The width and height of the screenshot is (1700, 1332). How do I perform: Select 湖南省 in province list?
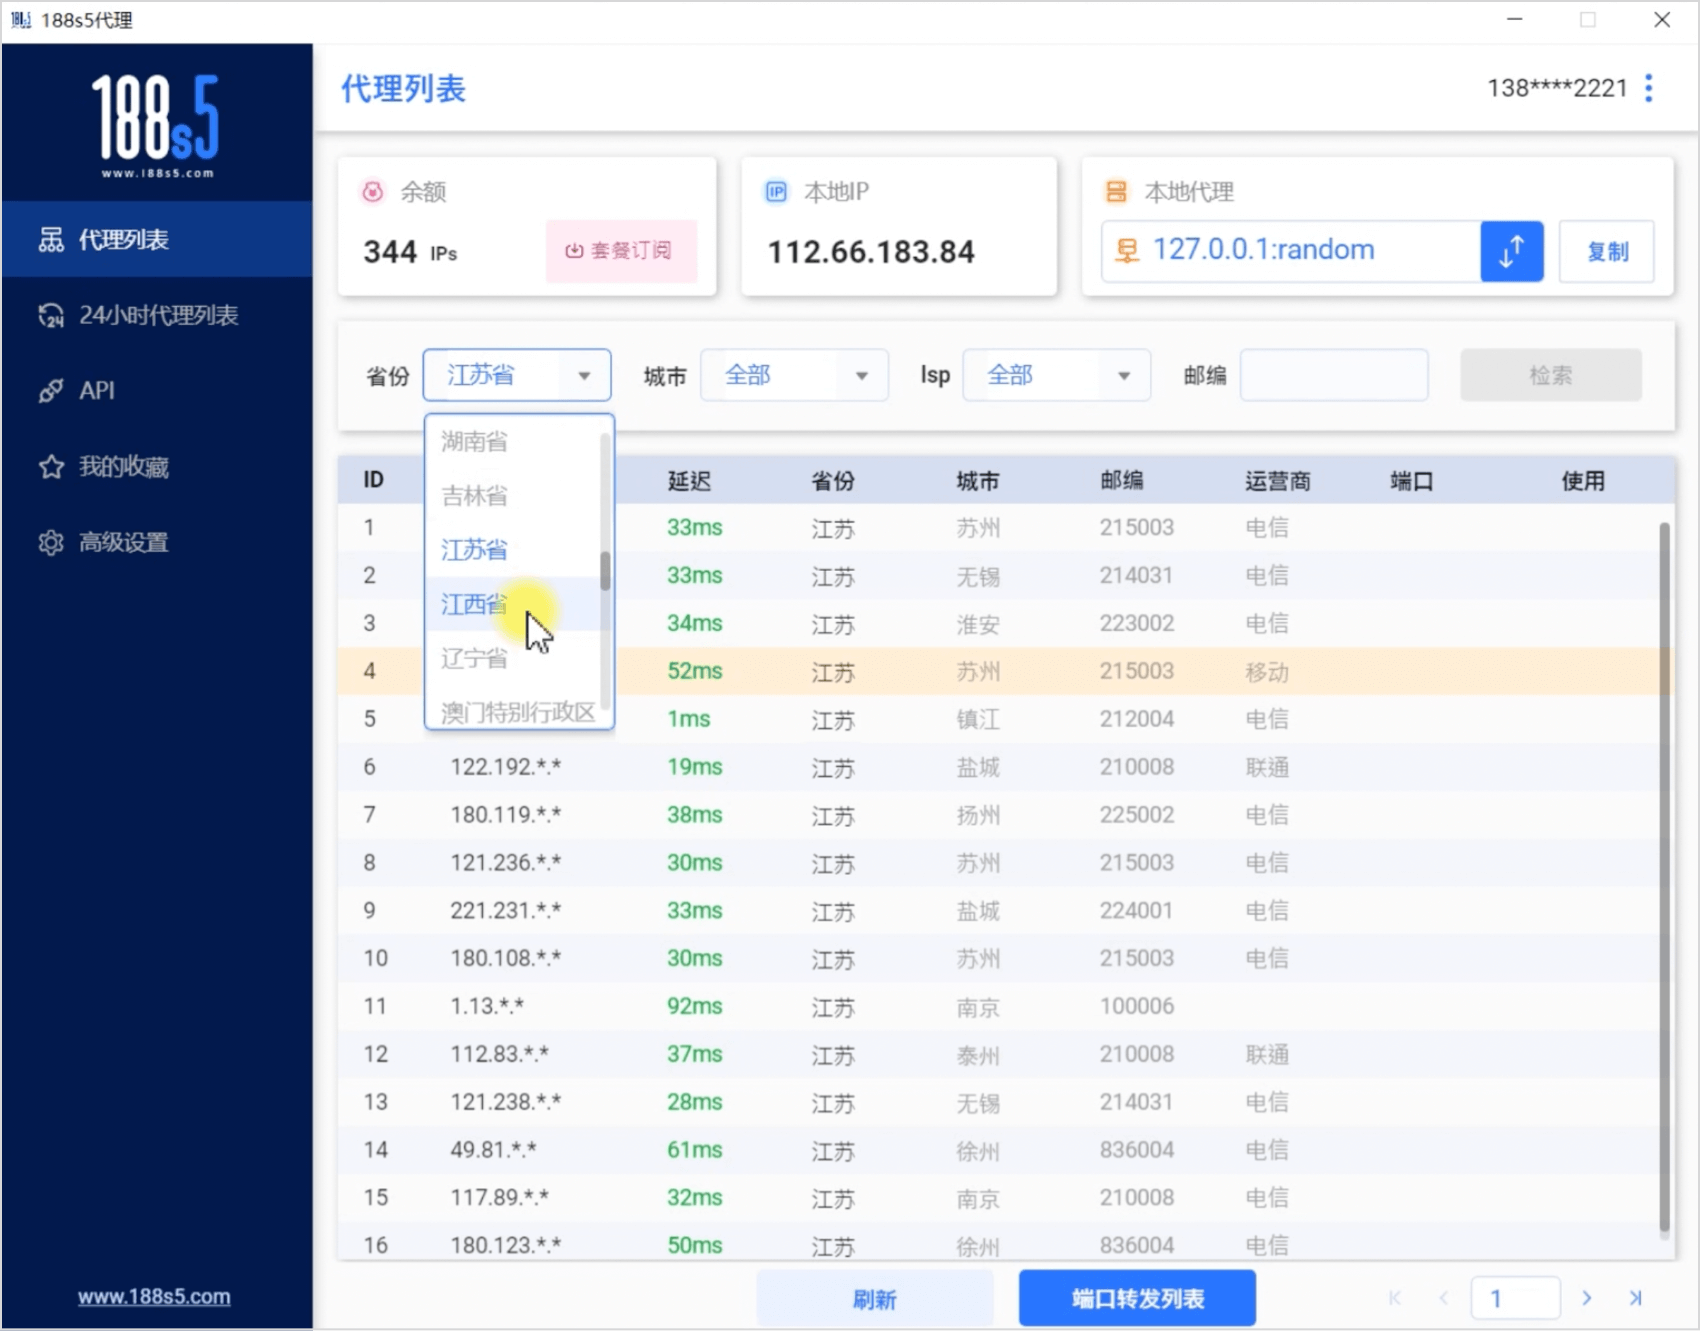click(x=513, y=442)
